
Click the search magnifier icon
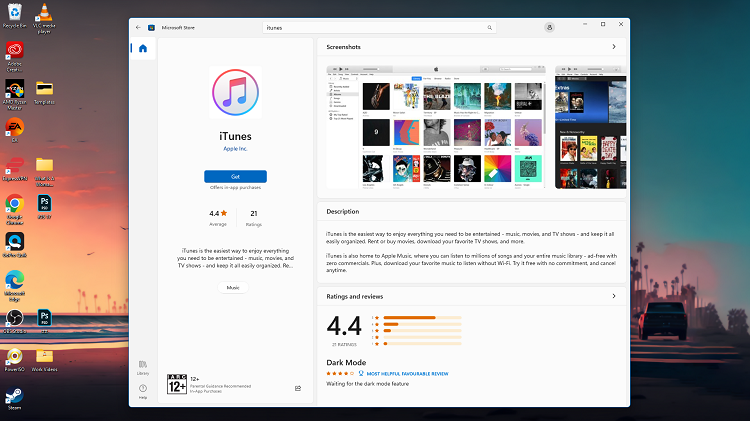489,28
